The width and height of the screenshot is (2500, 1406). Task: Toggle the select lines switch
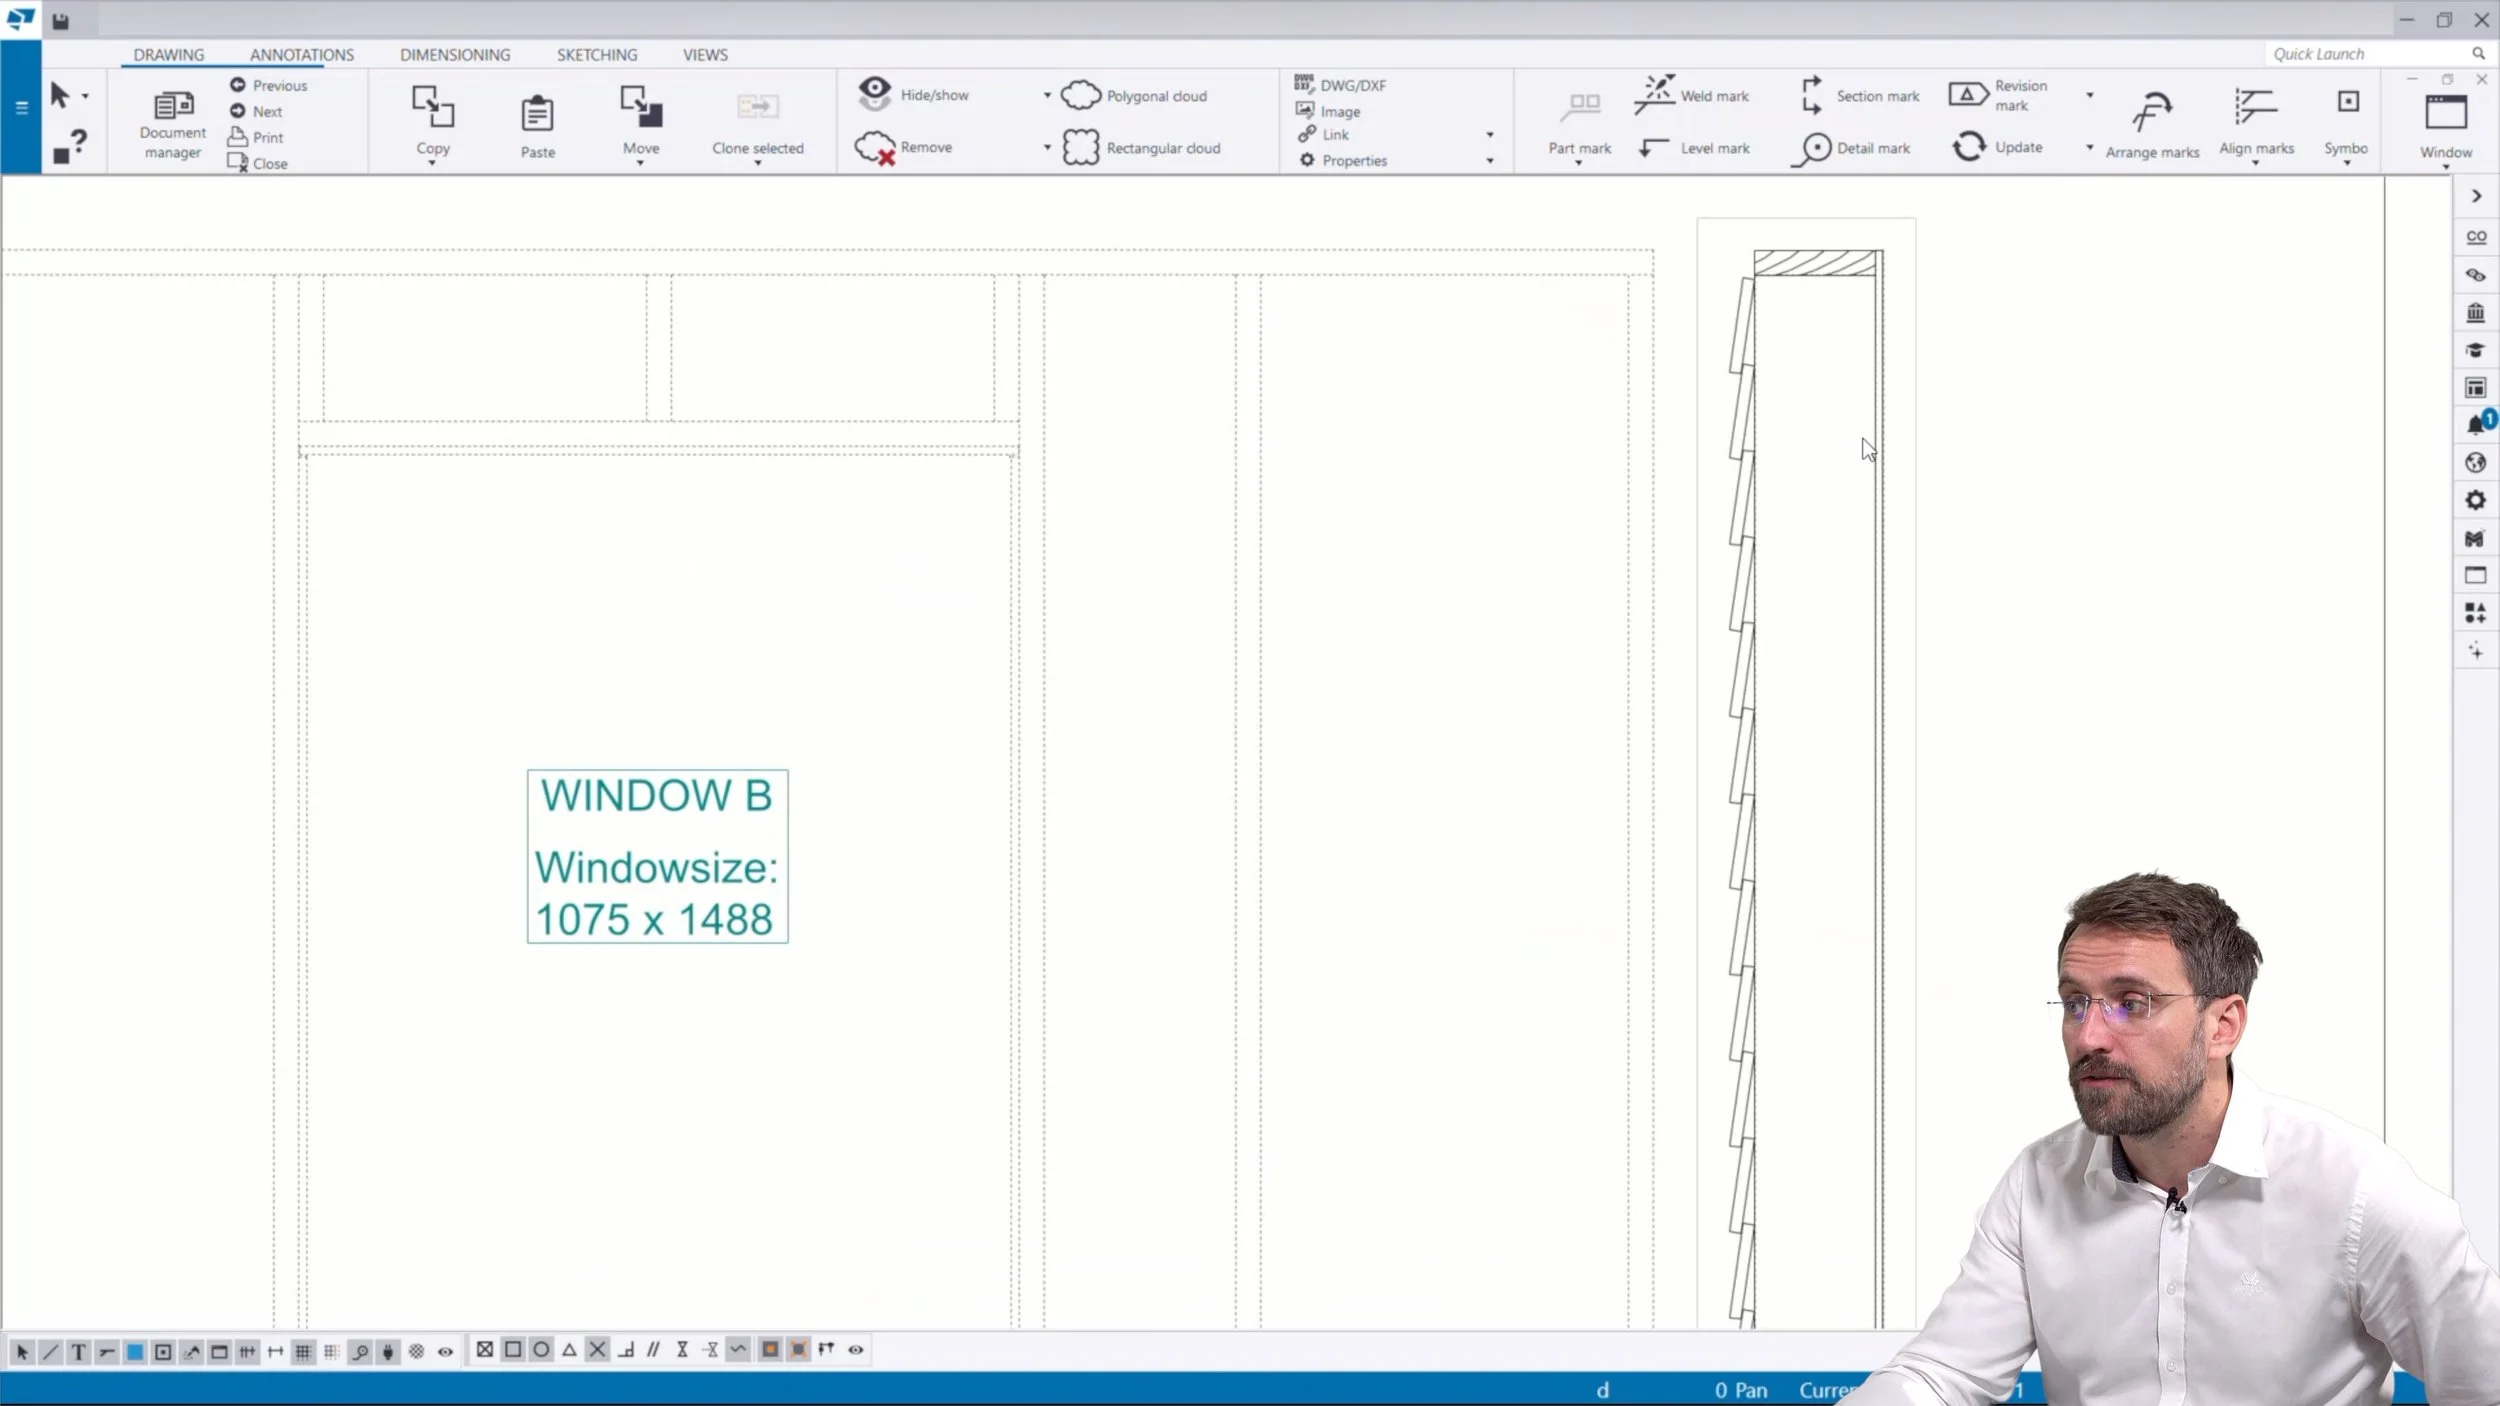50,1352
